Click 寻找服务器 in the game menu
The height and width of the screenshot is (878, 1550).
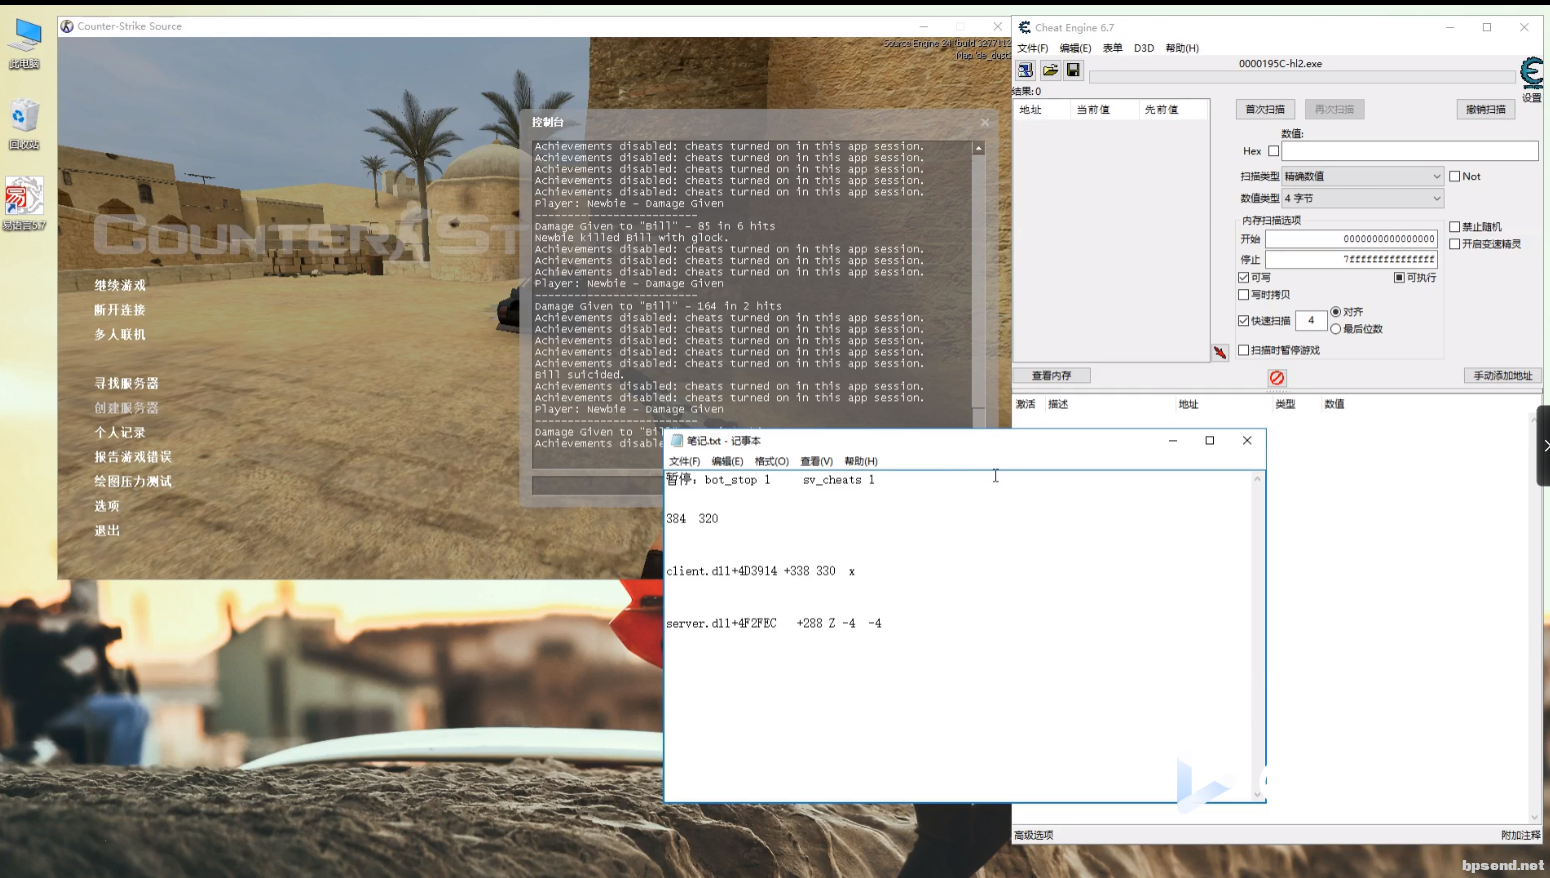tap(126, 383)
